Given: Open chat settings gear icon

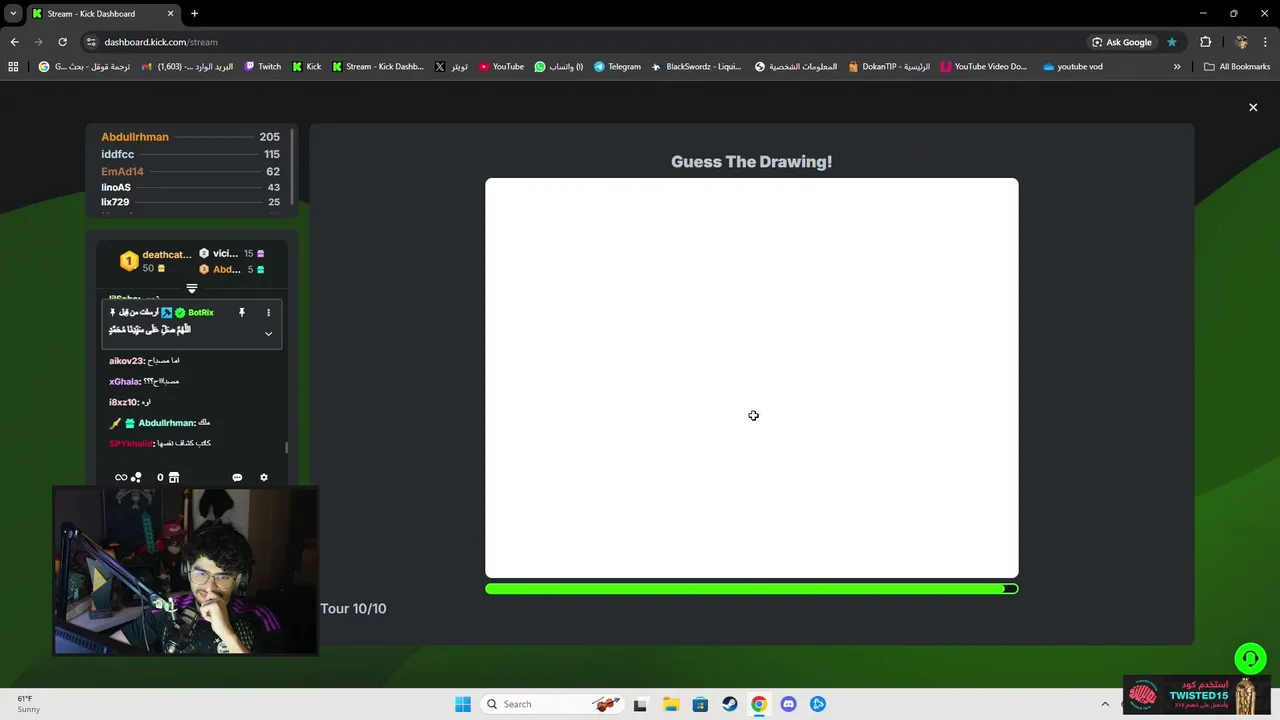Looking at the screenshot, I should (264, 478).
